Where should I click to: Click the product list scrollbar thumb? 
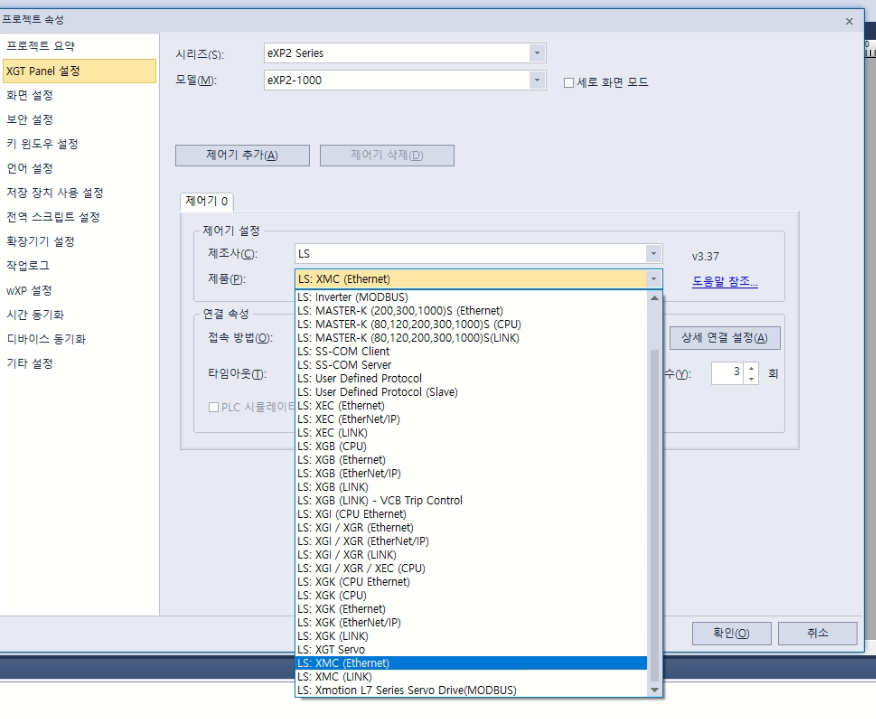click(654, 515)
